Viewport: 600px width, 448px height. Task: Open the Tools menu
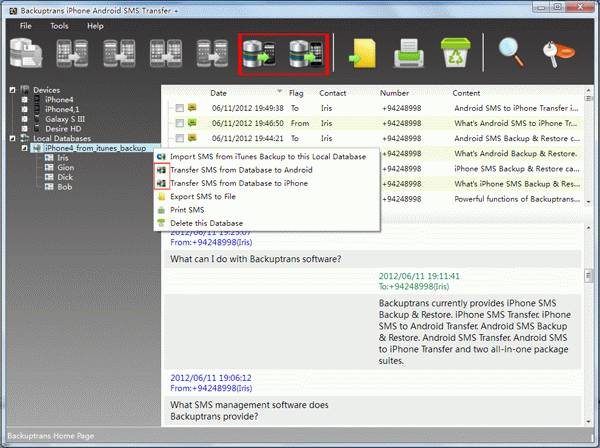(x=59, y=26)
